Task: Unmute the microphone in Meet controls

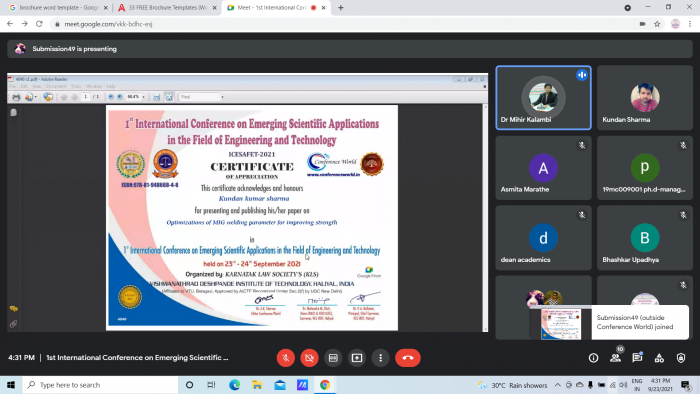Action: click(286, 358)
